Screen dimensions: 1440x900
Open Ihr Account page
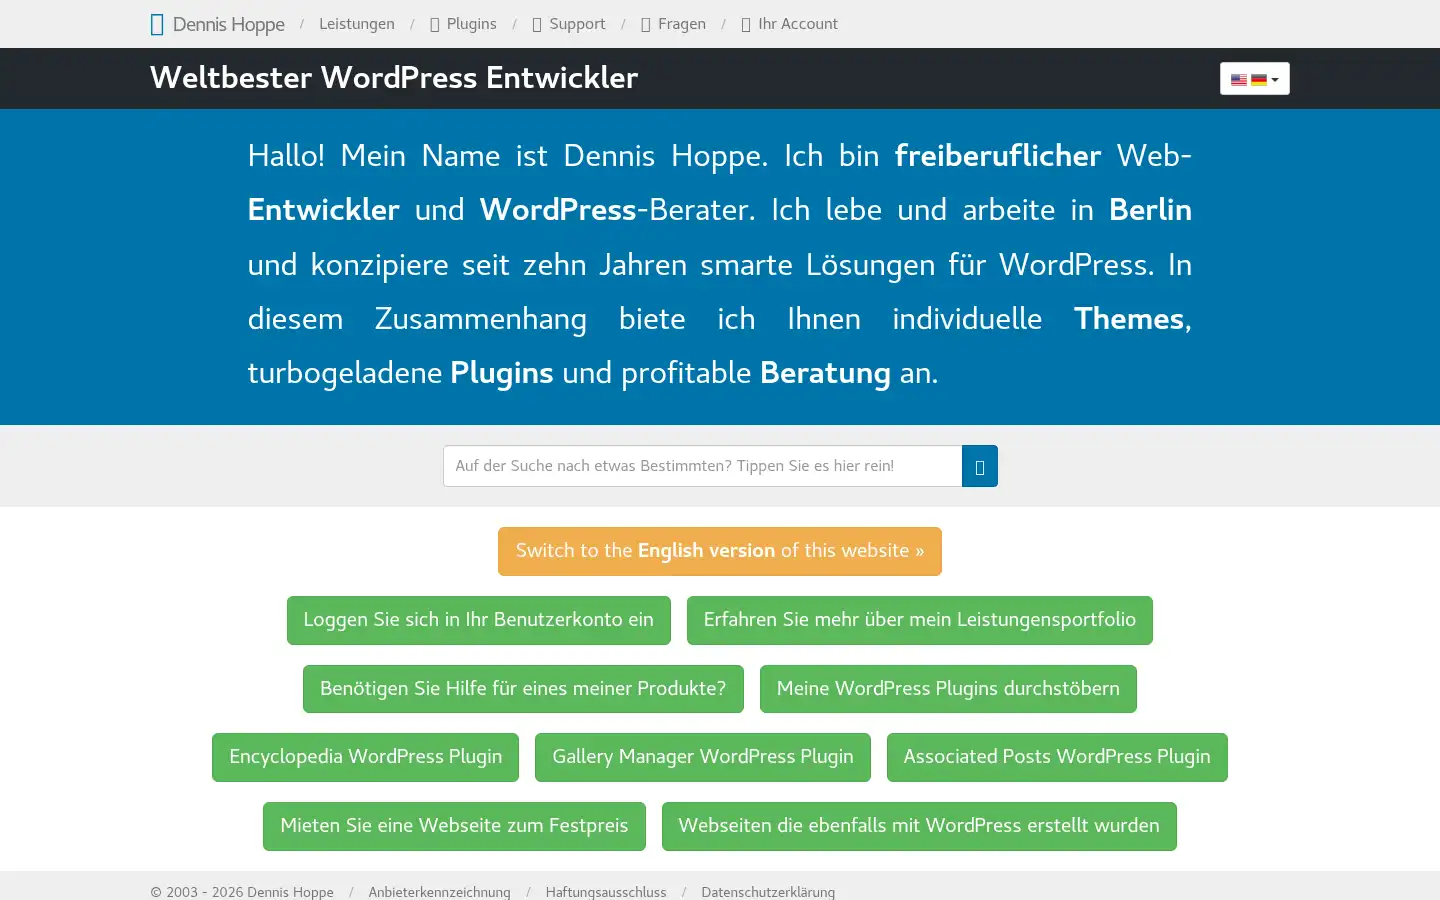[798, 24]
